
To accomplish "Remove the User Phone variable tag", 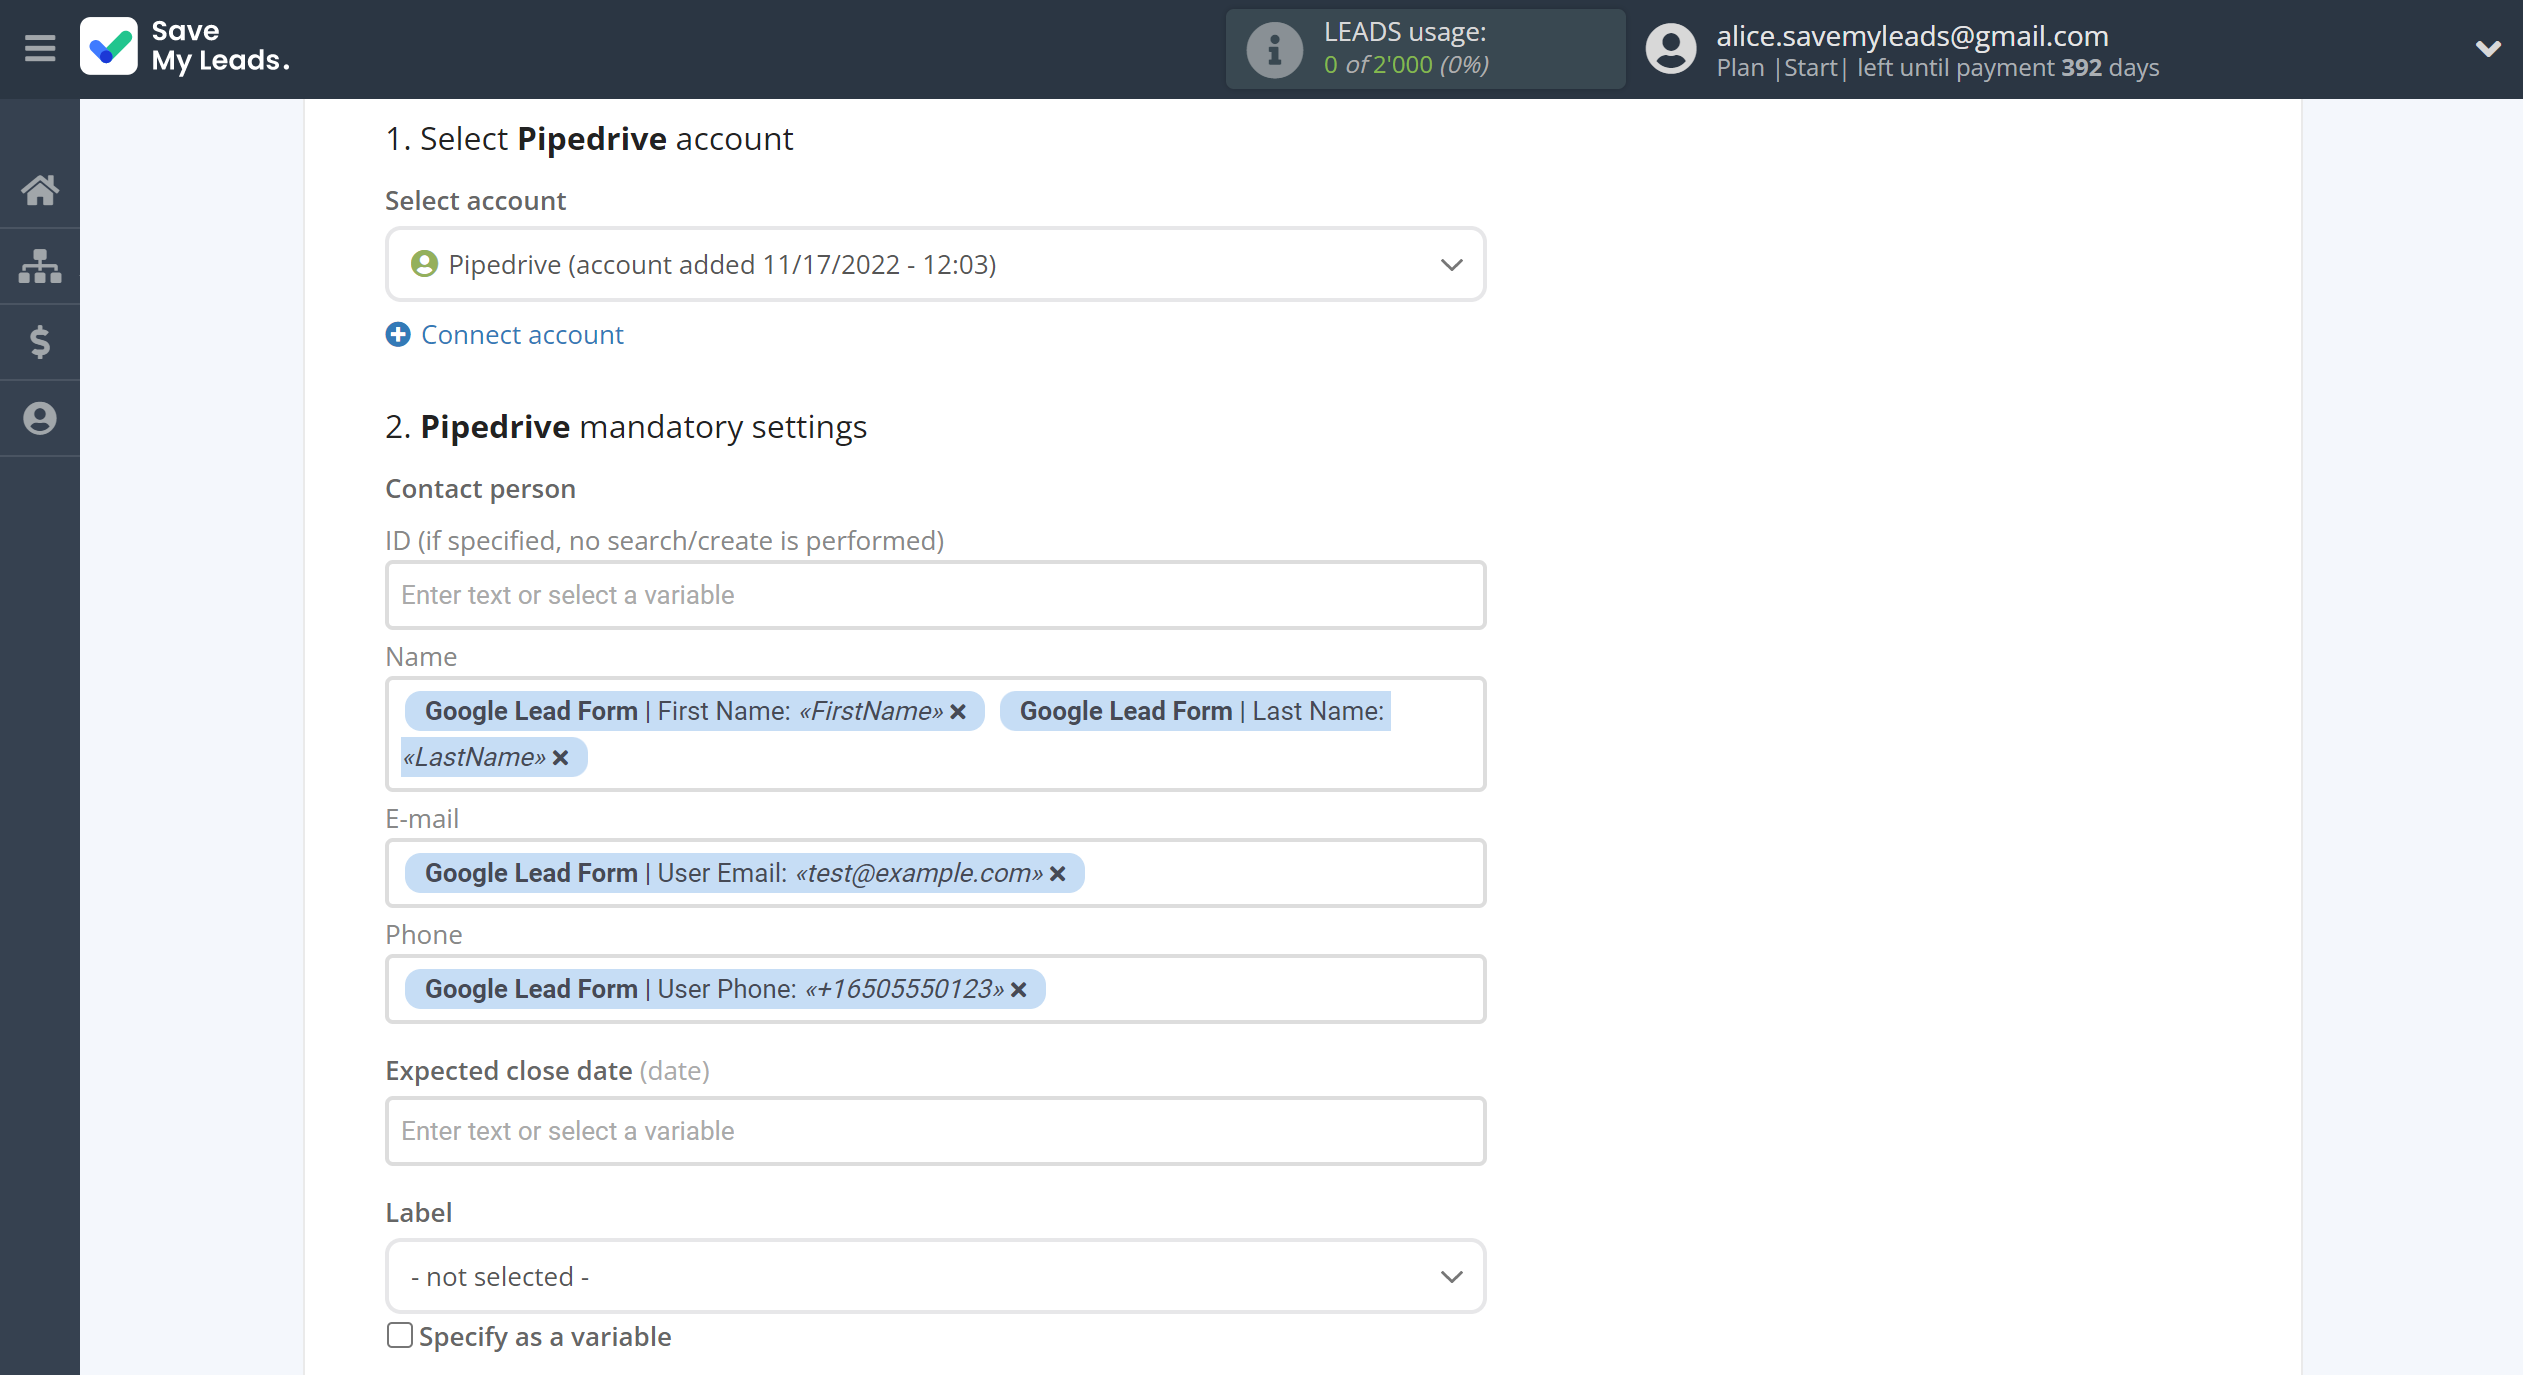I will tap(1019, 989).
